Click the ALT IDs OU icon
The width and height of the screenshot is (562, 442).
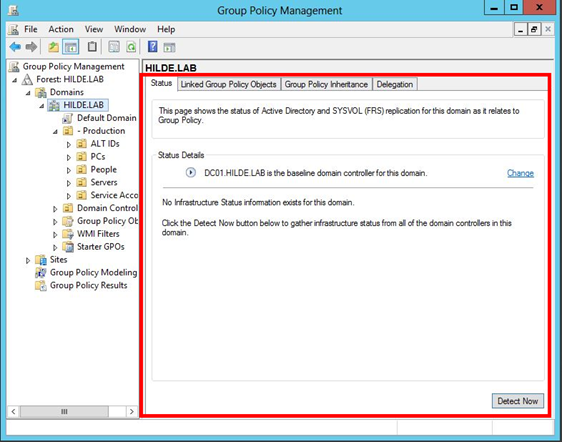(x=81, y=144)
